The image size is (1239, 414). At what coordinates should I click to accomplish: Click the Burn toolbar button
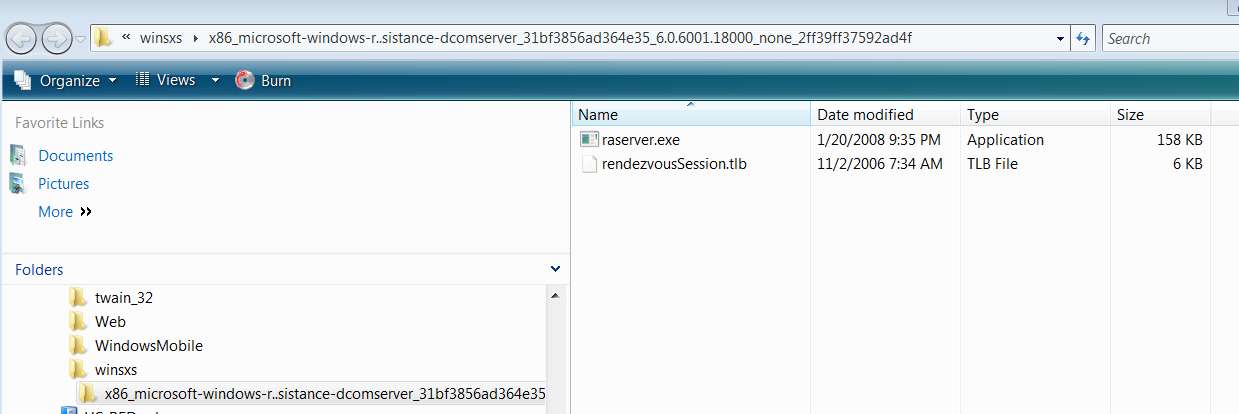coord(264,80)
